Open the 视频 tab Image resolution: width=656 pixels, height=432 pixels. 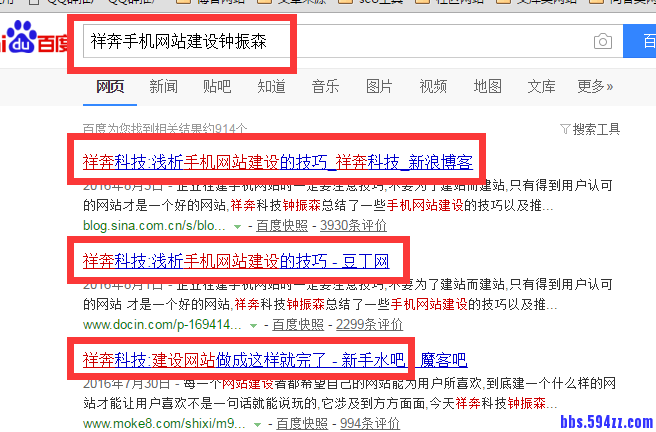(433, 86)
